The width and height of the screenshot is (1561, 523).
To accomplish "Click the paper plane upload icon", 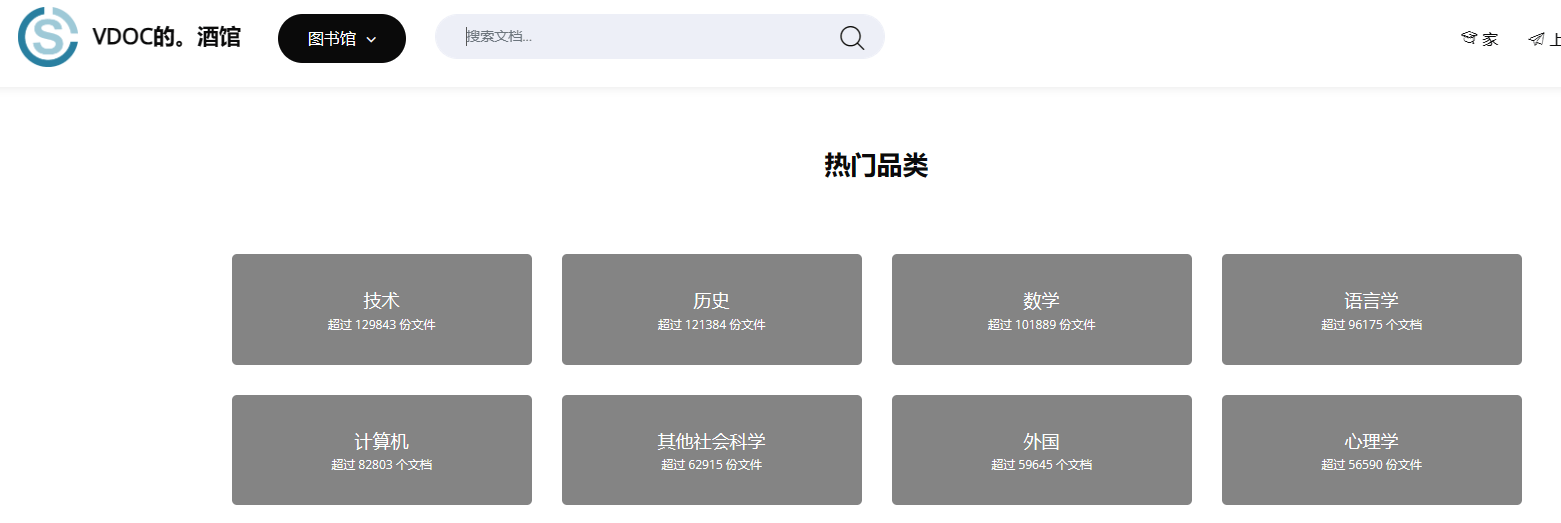I will (1536, 39).
